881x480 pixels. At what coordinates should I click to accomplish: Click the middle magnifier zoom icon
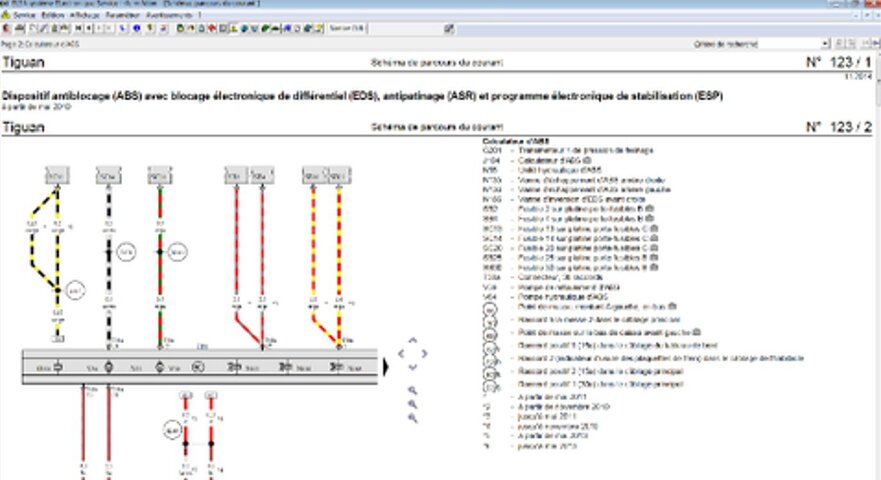click(x=412, y=404)
